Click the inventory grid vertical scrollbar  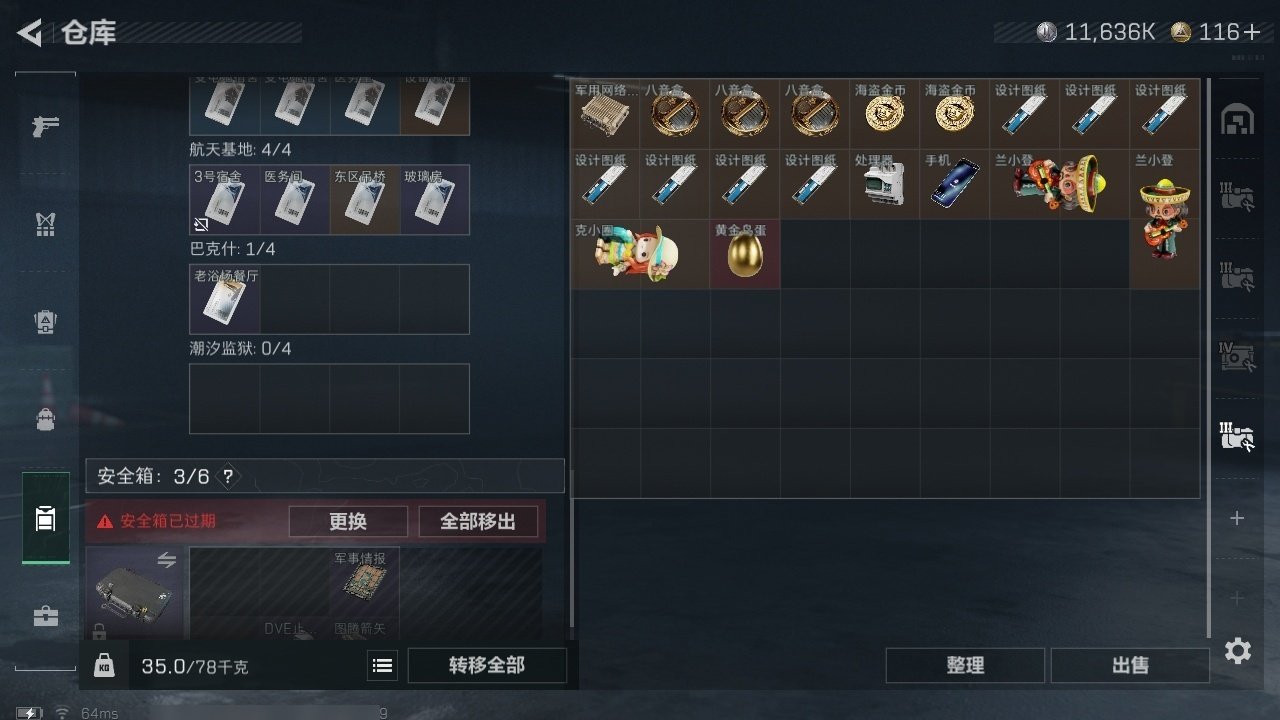(x=1209, y=358)
